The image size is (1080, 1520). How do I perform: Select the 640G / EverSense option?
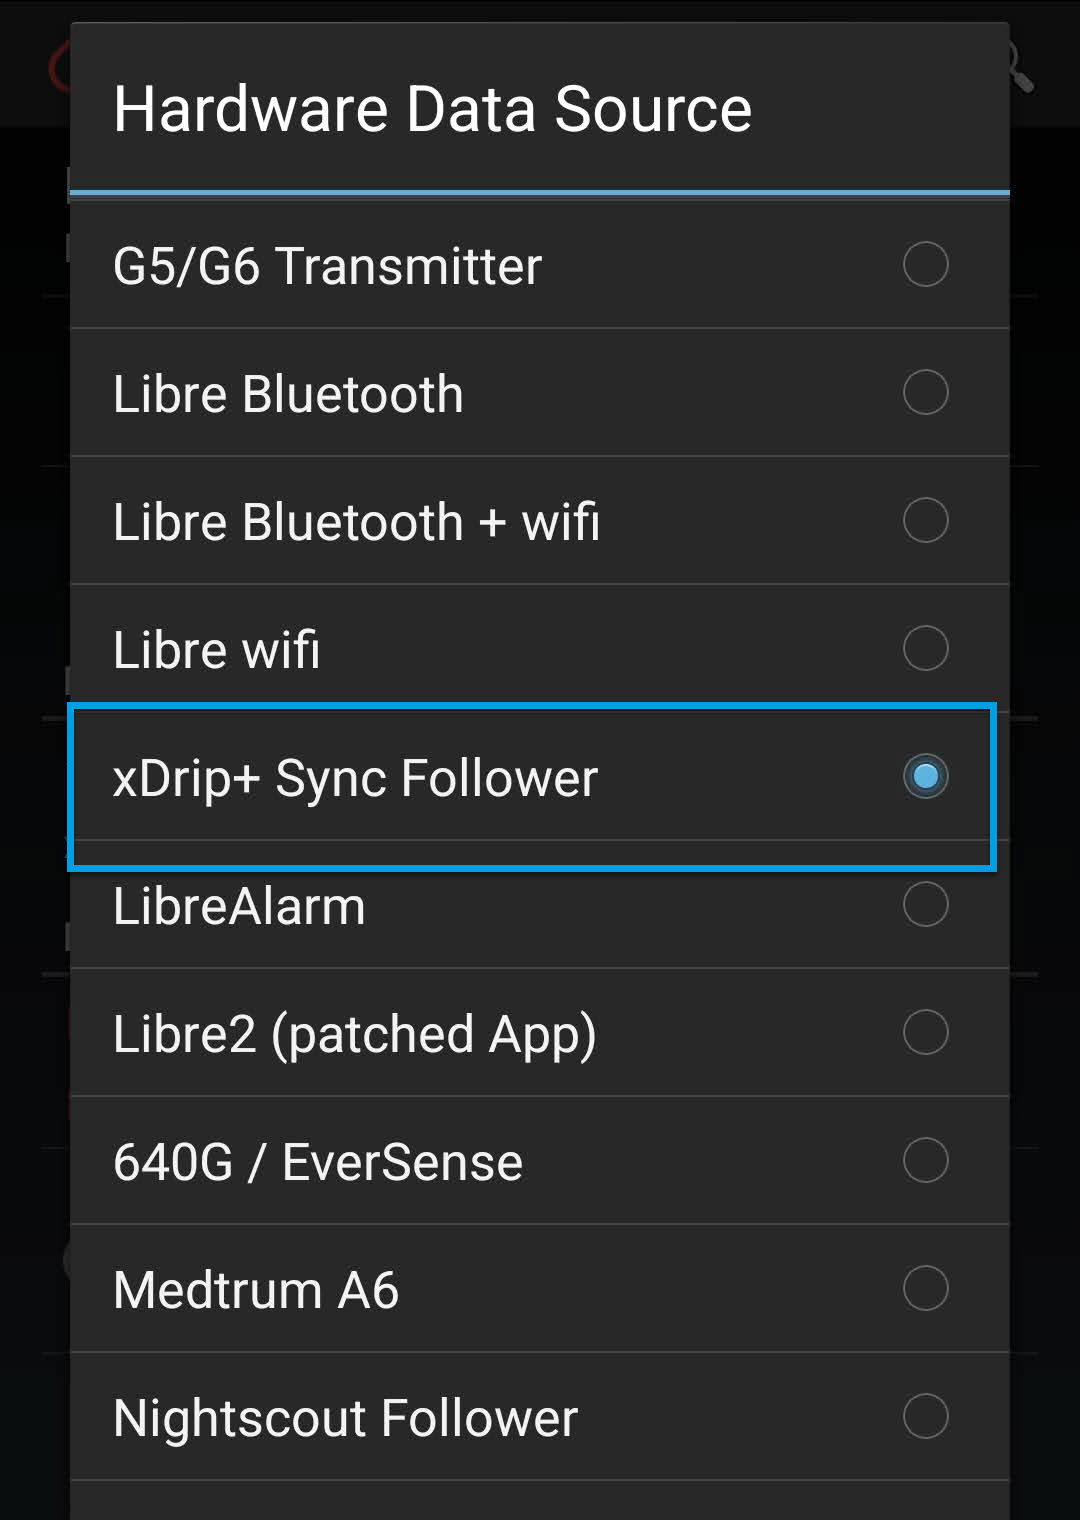pos(924,1160)
